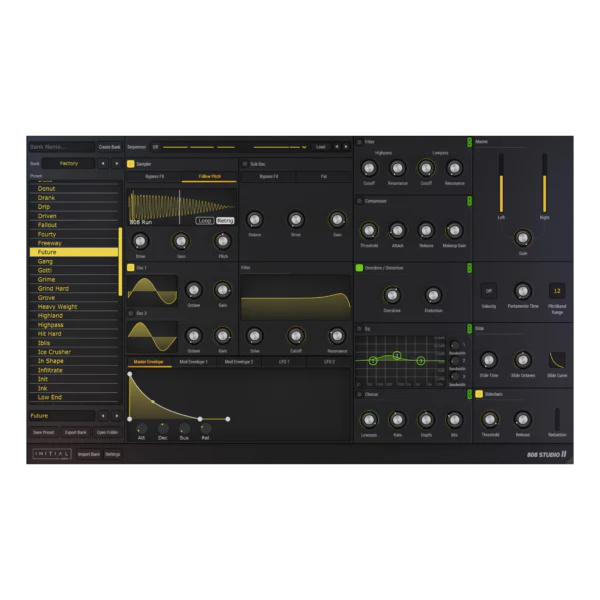Viewport: 600px width, 600px height.
Task: Toggle the Retrig button on the sample
Action: (x=225, y=221)
